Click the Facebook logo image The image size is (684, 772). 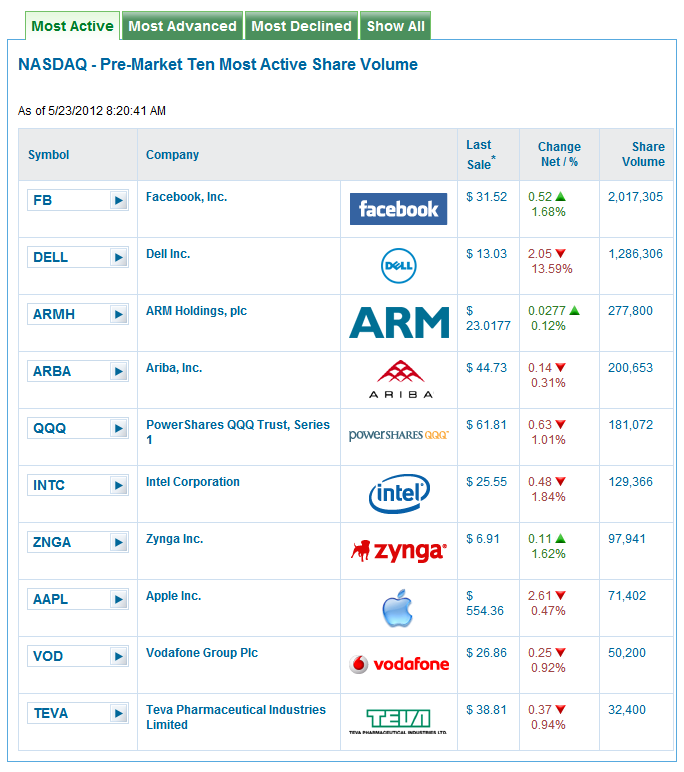pos(398,209)
